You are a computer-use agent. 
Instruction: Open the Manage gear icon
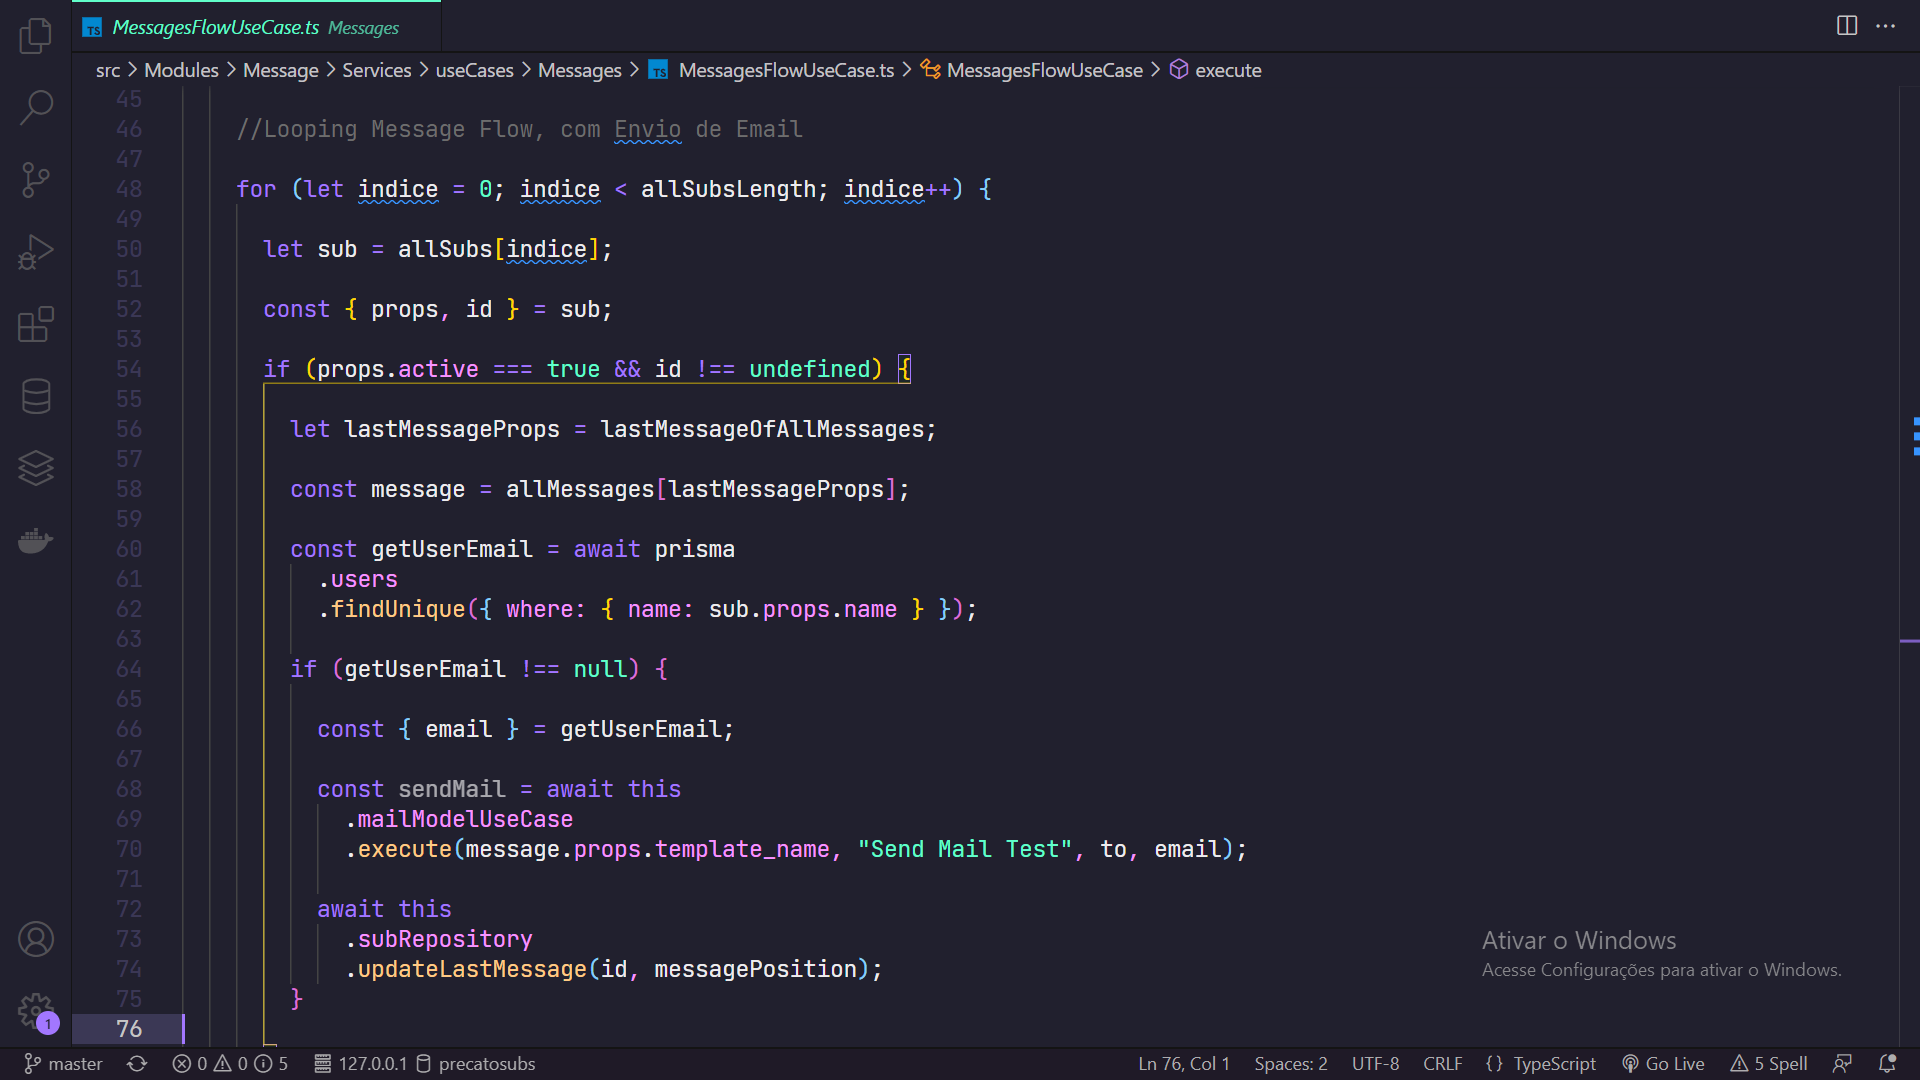click(36, 1010)
